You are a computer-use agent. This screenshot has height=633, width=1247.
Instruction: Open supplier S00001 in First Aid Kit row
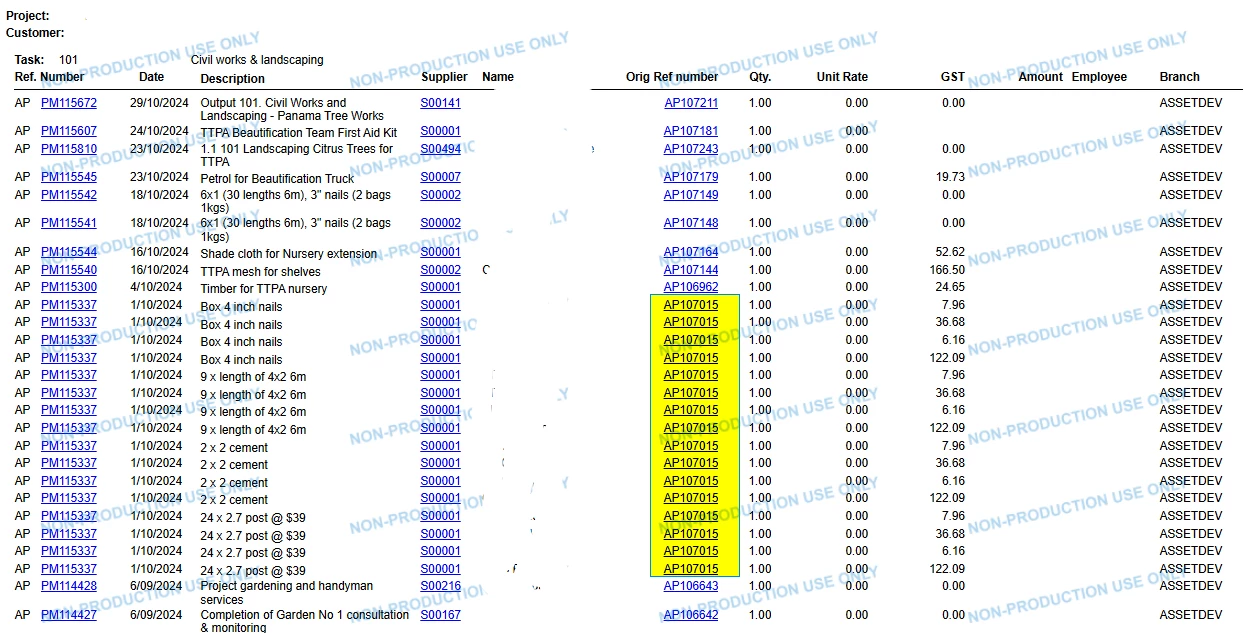click(441, 131)
